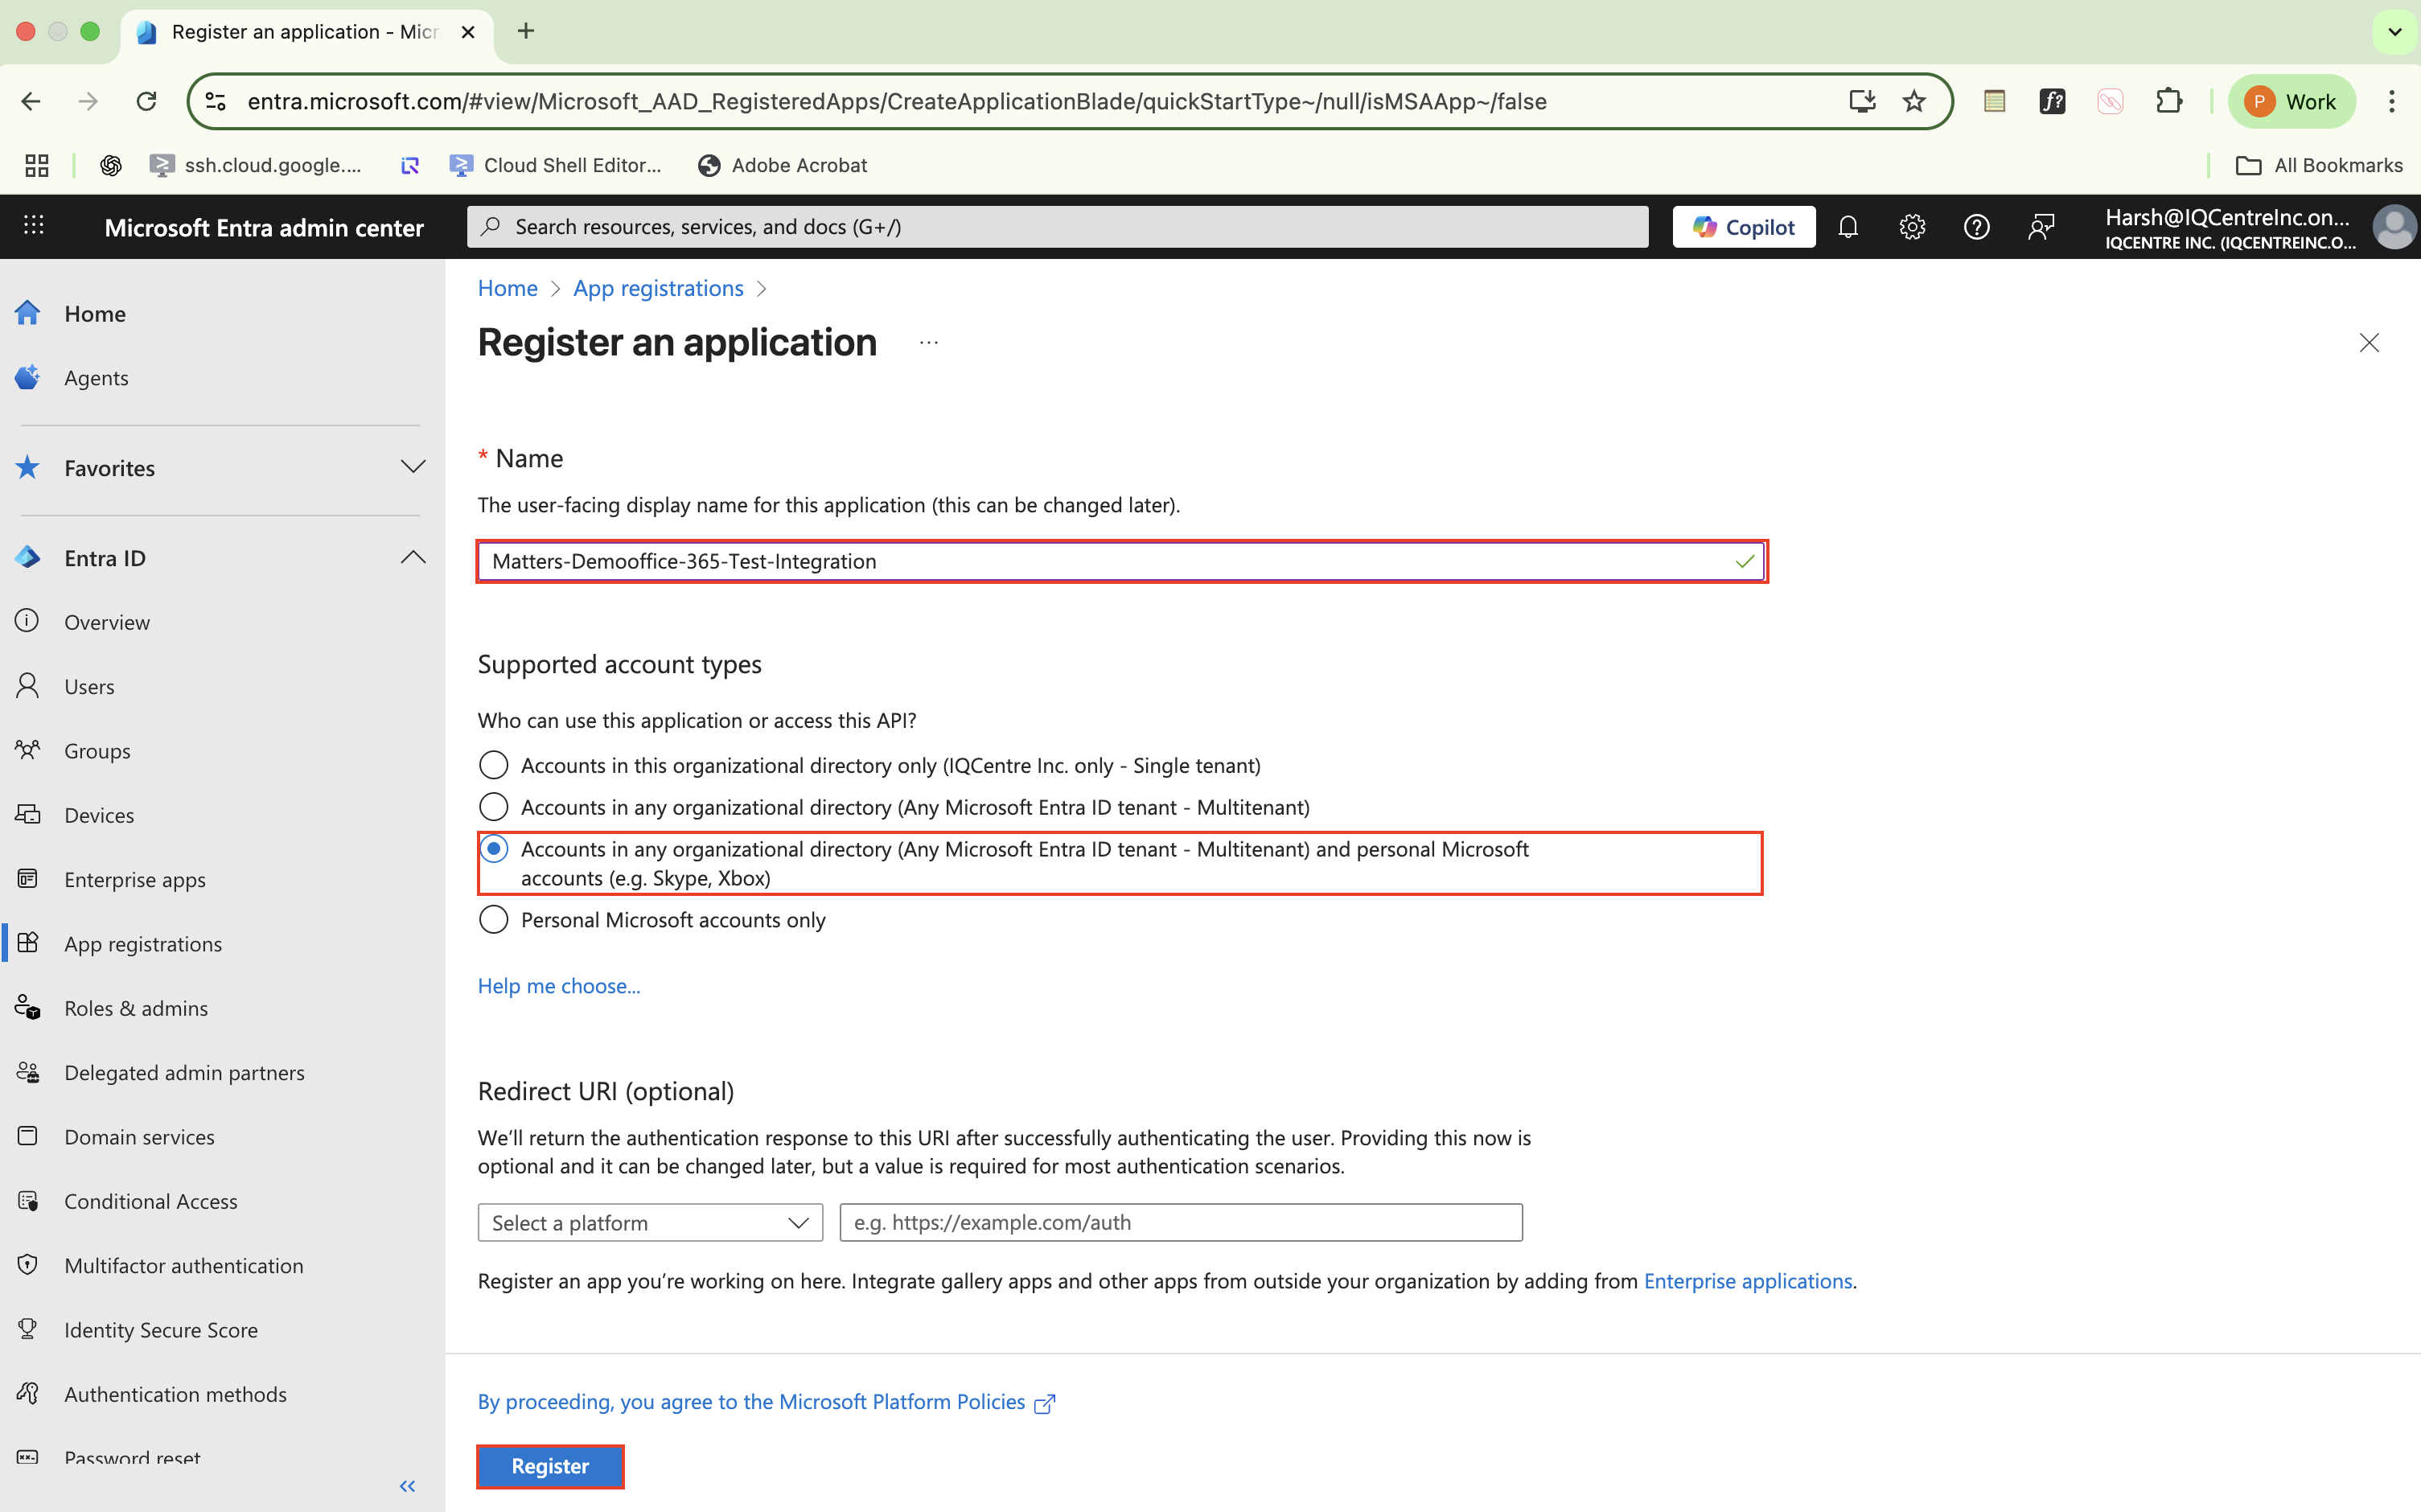Viewport: 2421px width, 1512px height.
Task: Click the help question mark icon
Action: click(x=1976, y=227)
